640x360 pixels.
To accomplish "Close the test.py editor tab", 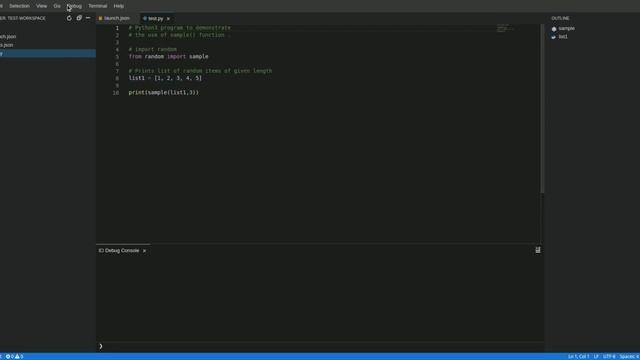I will click(168, 19).
